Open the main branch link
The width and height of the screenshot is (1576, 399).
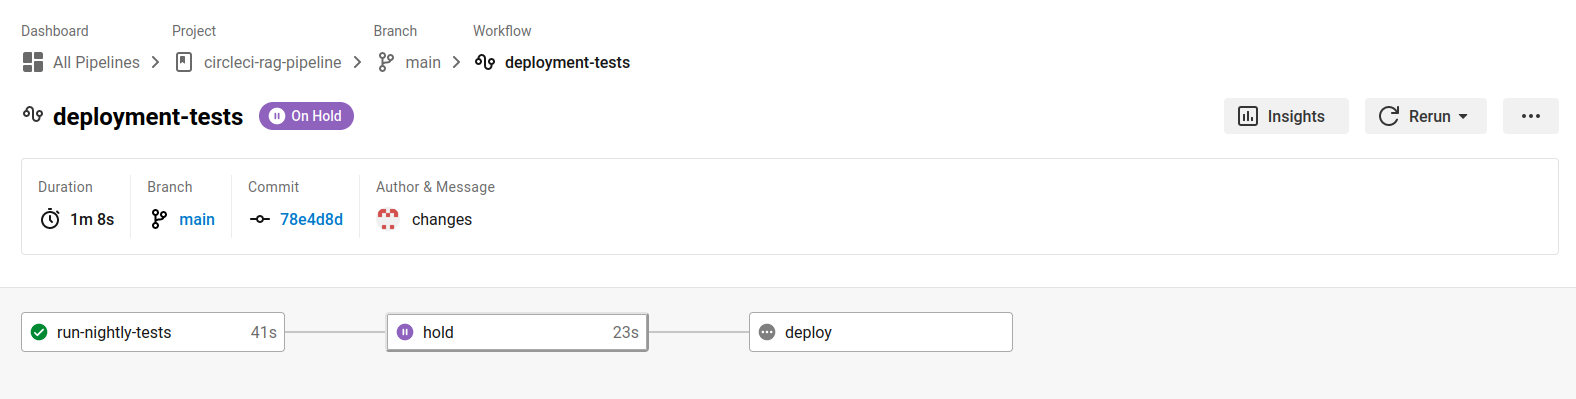(197, 219)
